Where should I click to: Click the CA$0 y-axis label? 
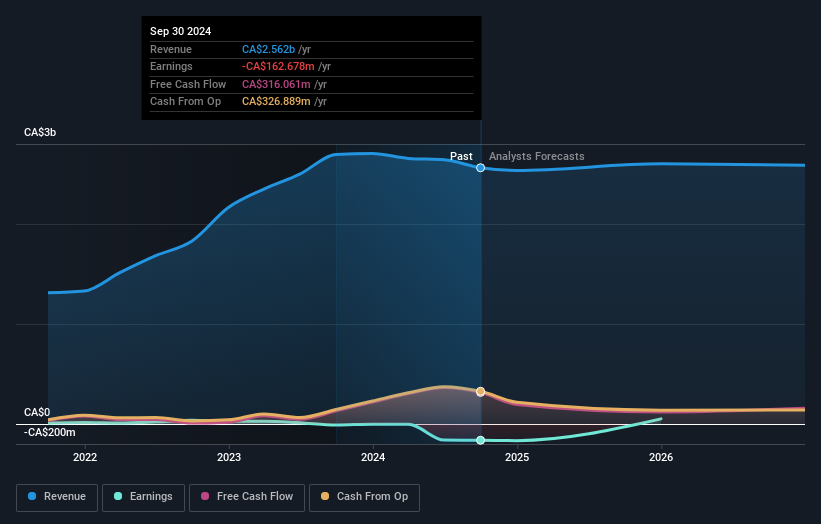pos(37,412)
